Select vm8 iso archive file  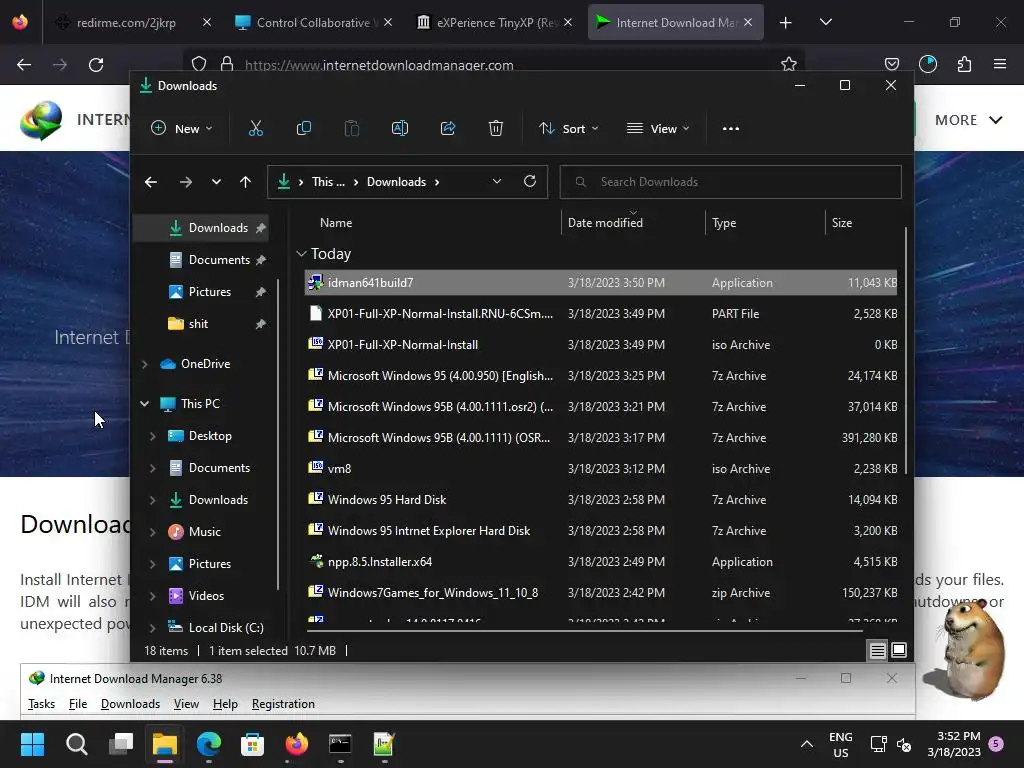point(600,469)
